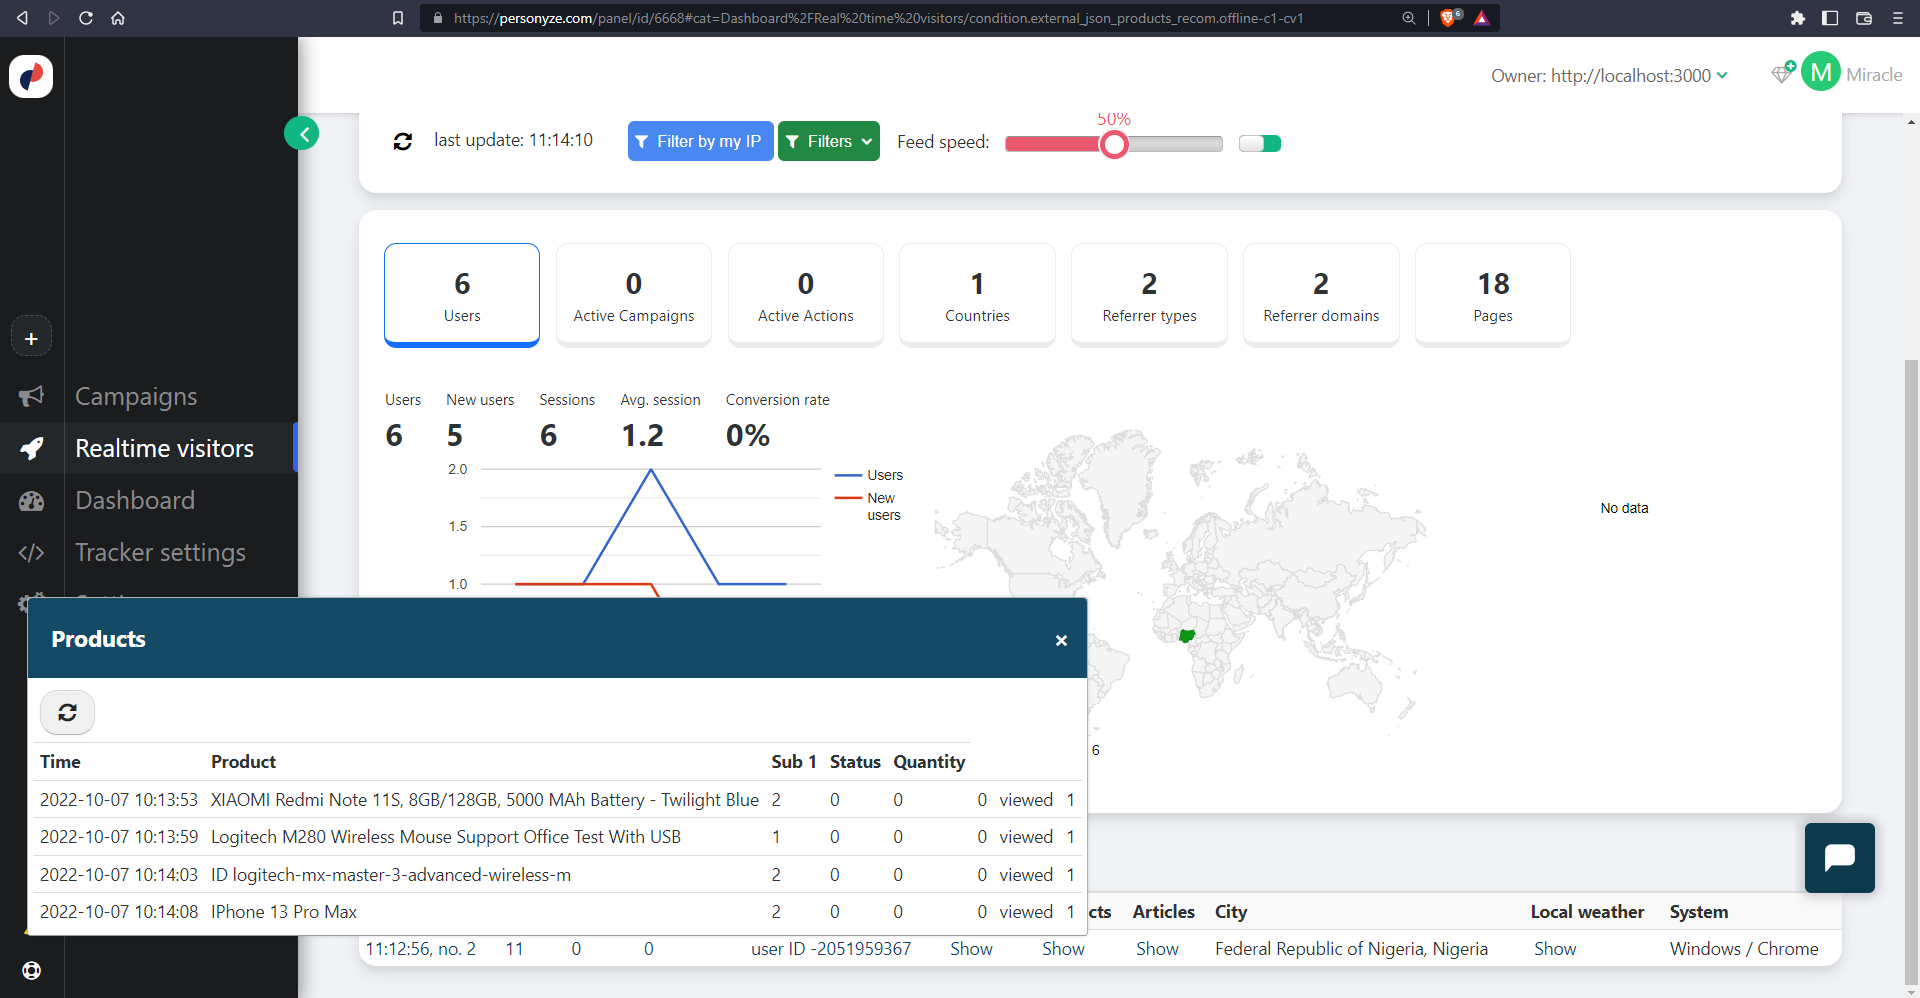
Task: Open the Owner localhost dropdown
Action: [1609, 76]
